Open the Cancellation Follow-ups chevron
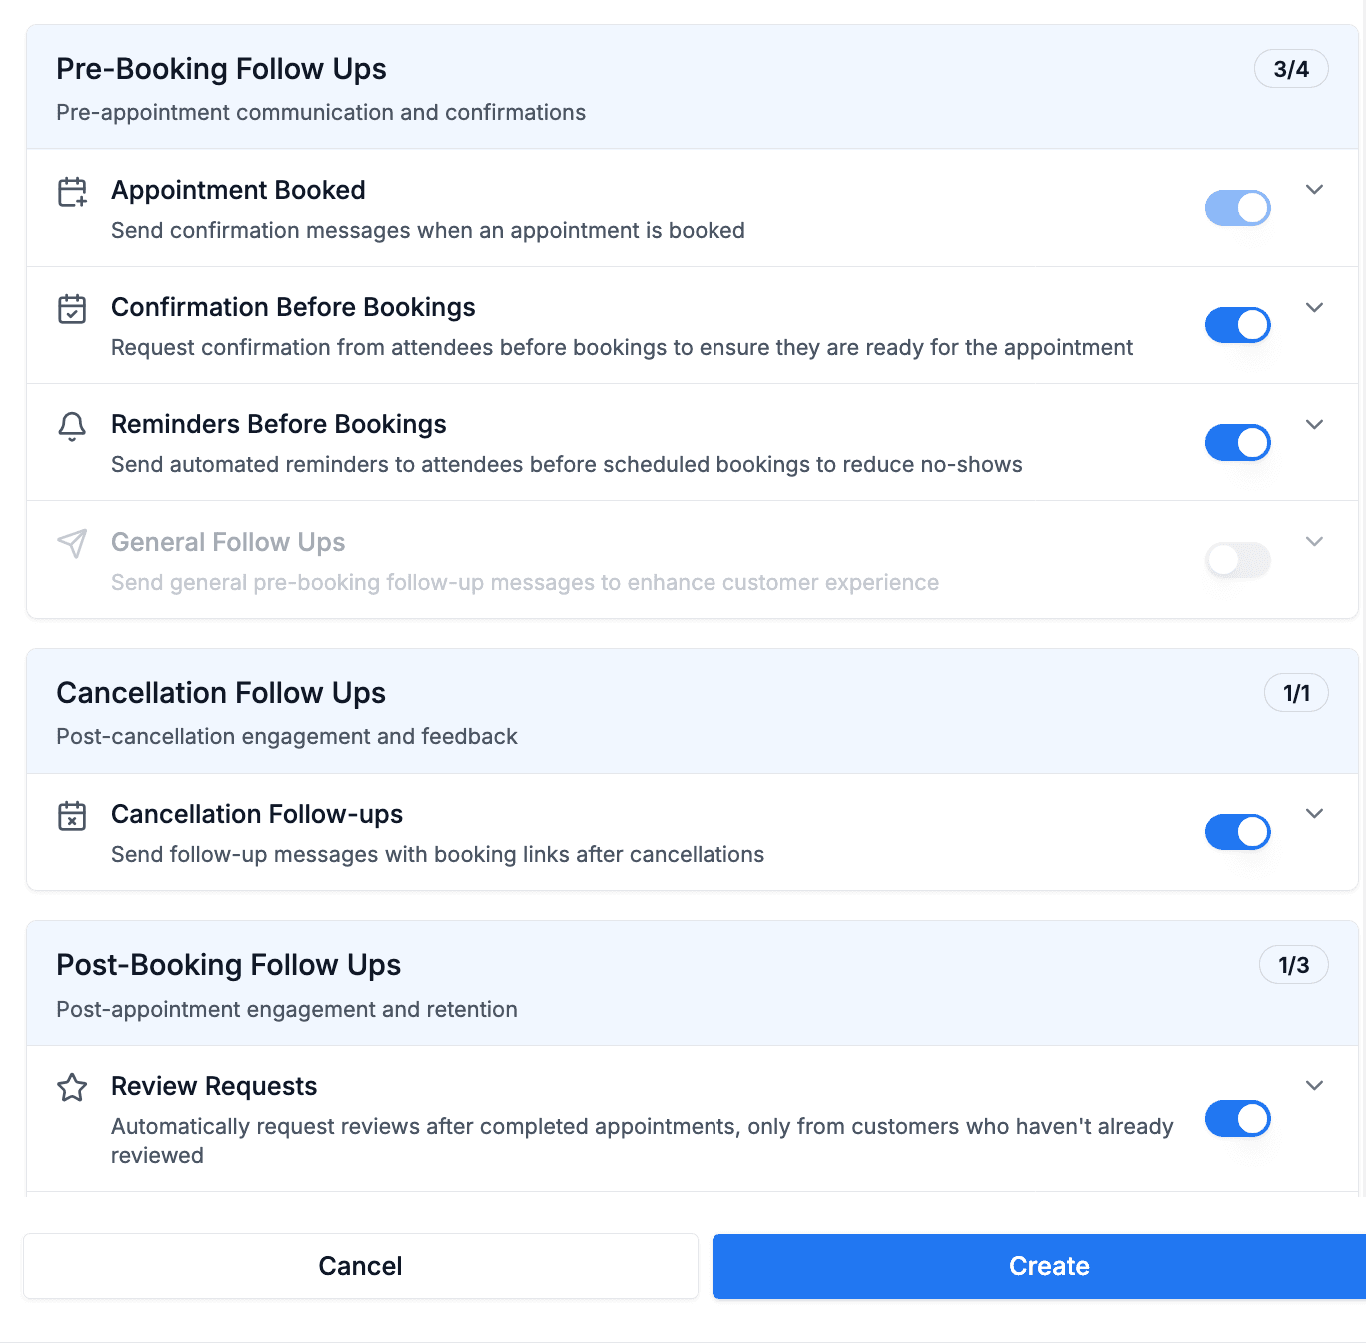Viewport: 1366px width, 1344px height. coord(1314,813)
